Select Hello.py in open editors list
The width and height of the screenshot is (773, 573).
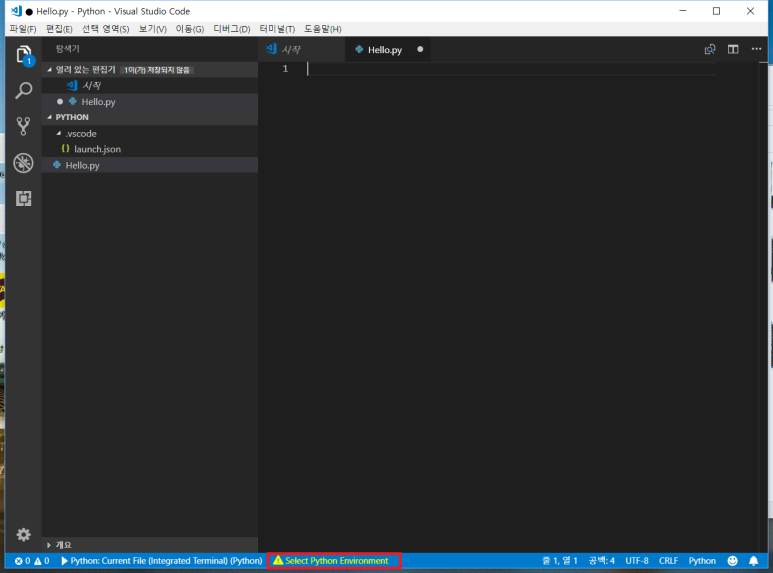(150, 102)
